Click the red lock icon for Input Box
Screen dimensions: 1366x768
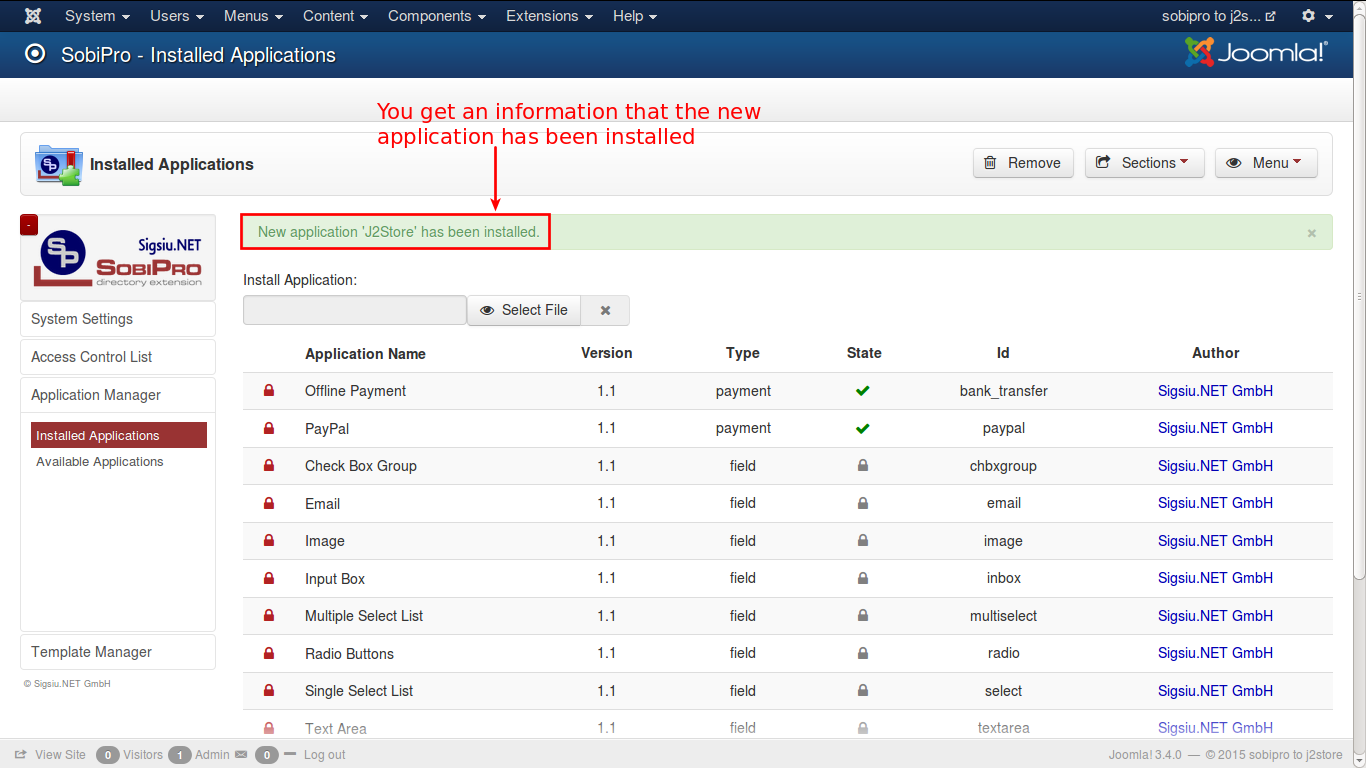coord(268,578)
